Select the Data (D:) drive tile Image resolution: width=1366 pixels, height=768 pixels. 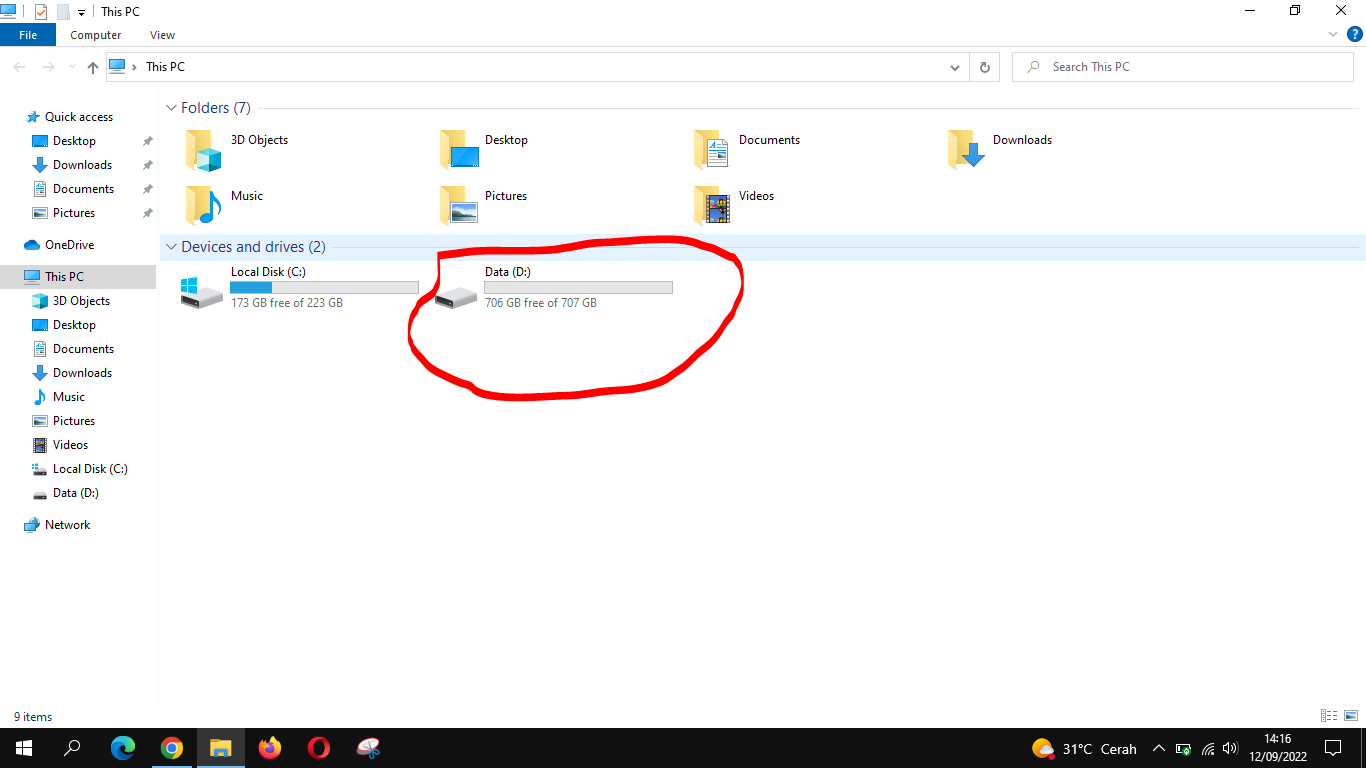click(x=553, y=288)
